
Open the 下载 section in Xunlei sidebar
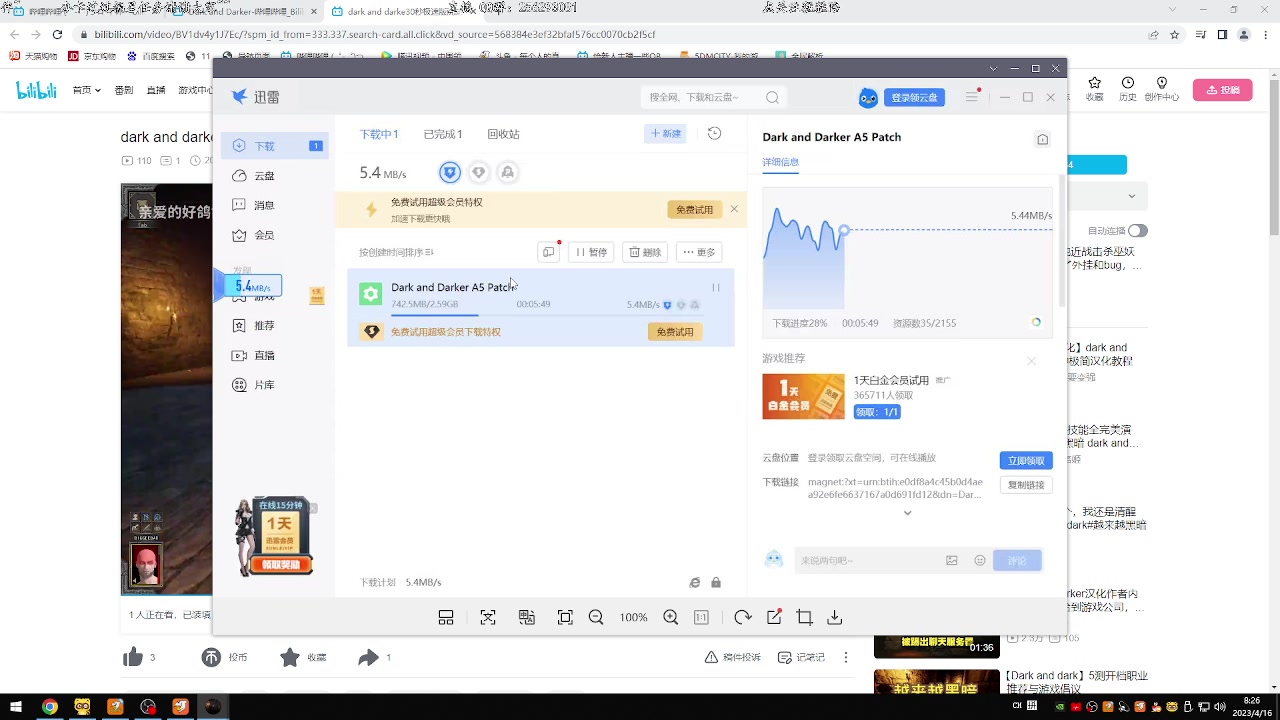(275, 146)
